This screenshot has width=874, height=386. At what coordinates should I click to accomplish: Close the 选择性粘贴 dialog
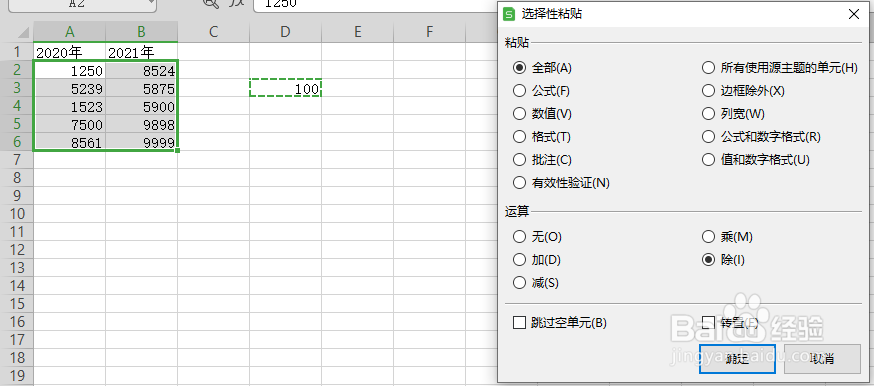854,14
